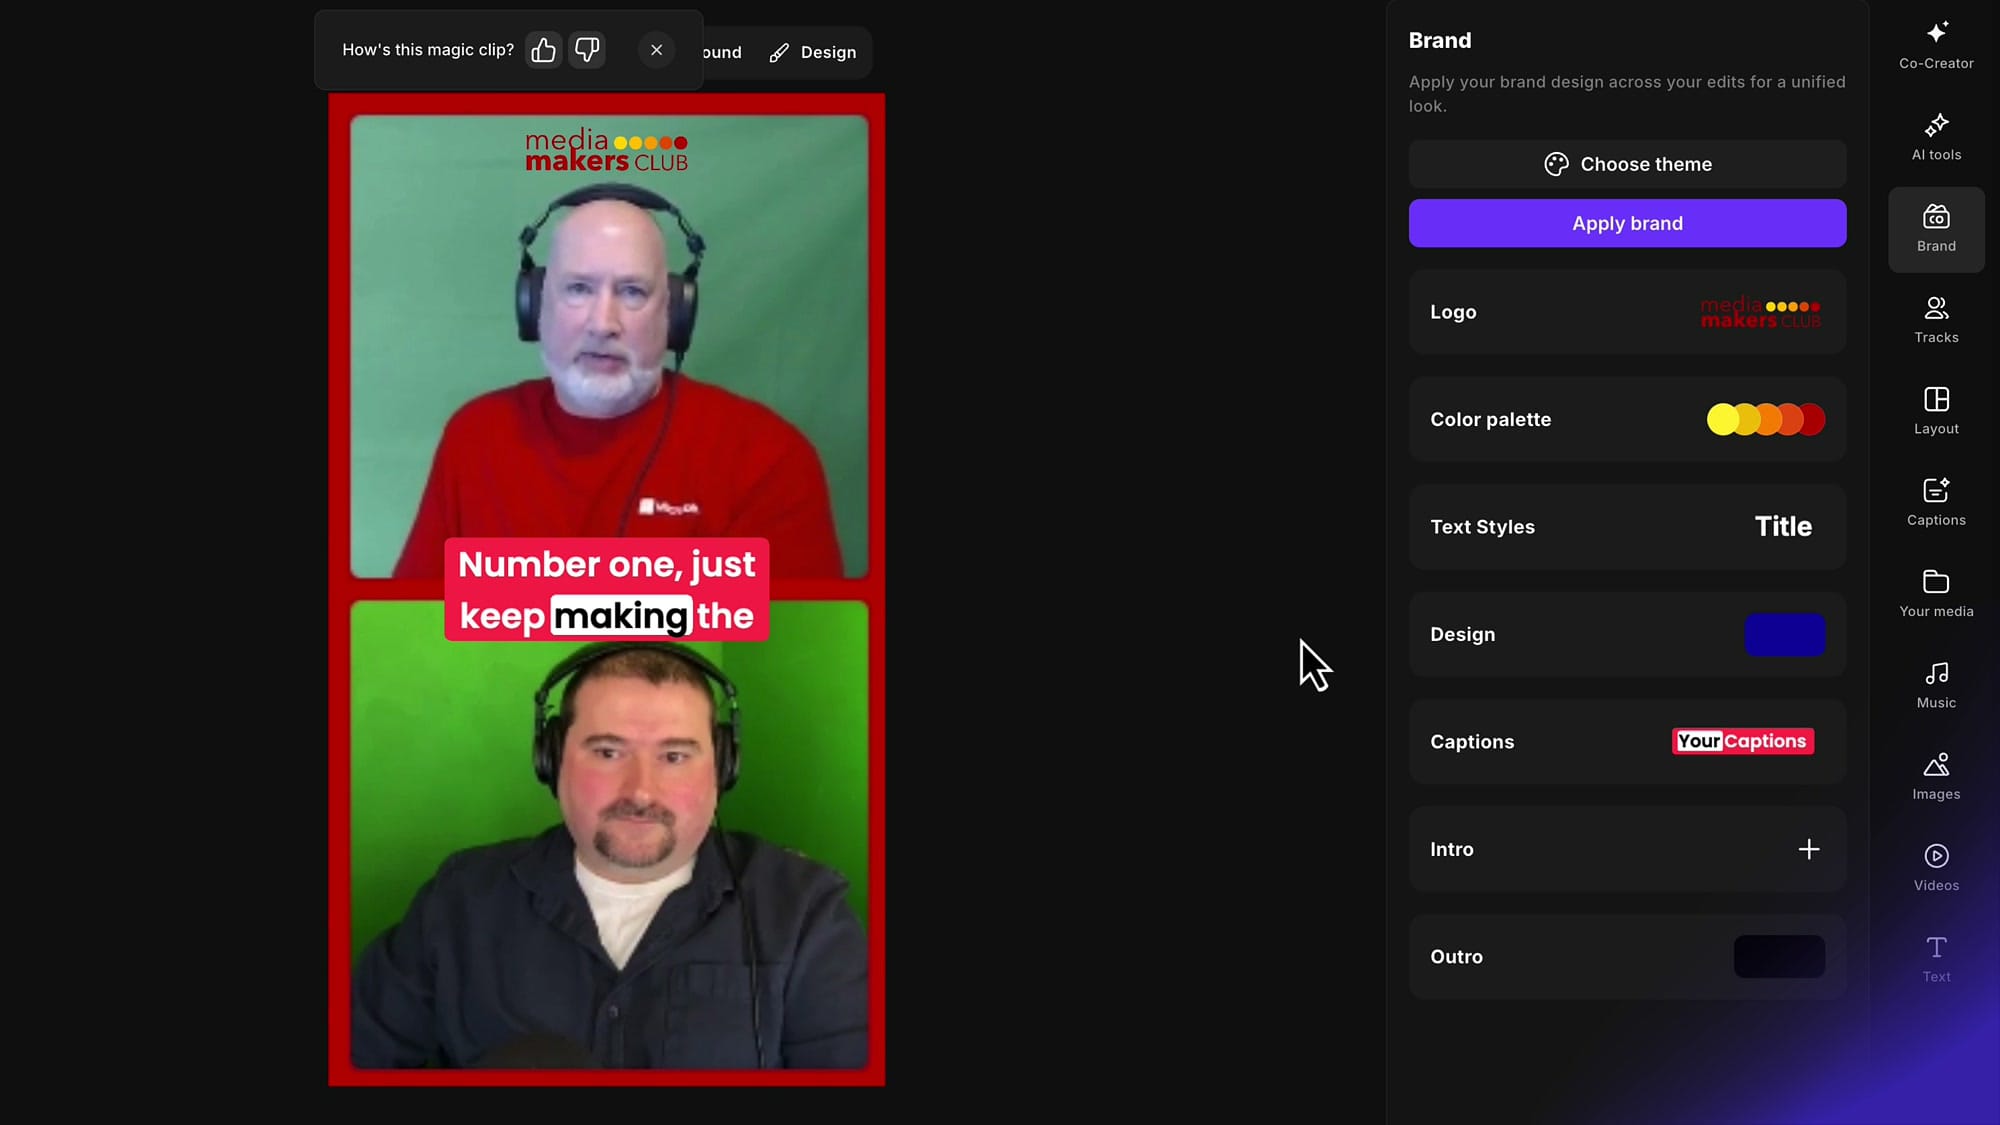
Task: Open the Your media panel
Action: (1936, 592)
